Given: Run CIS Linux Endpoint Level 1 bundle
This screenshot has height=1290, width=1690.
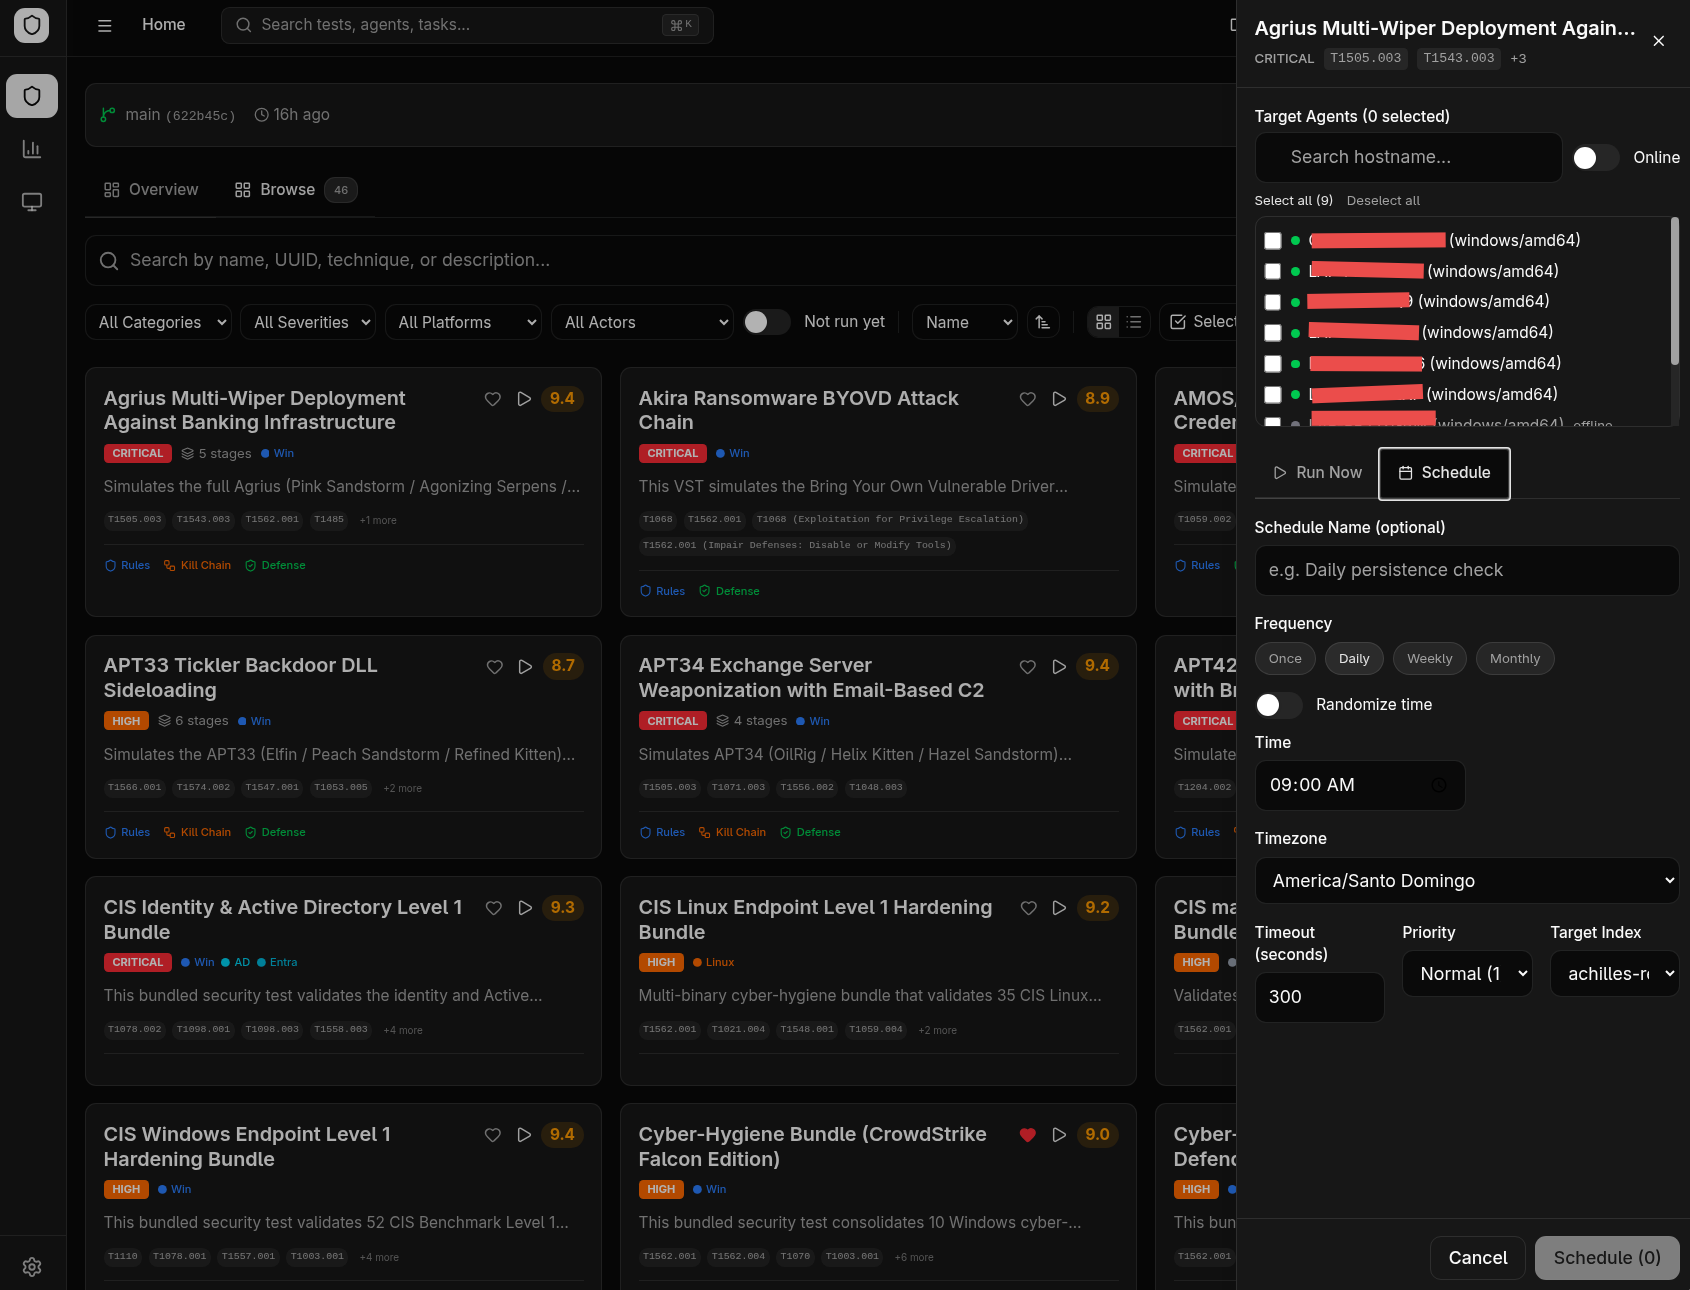Looking at the screenshot, I should (1059, 908).
